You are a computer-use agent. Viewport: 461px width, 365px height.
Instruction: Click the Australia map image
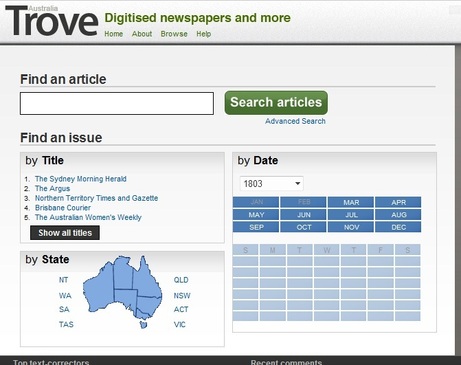[122, 292]
